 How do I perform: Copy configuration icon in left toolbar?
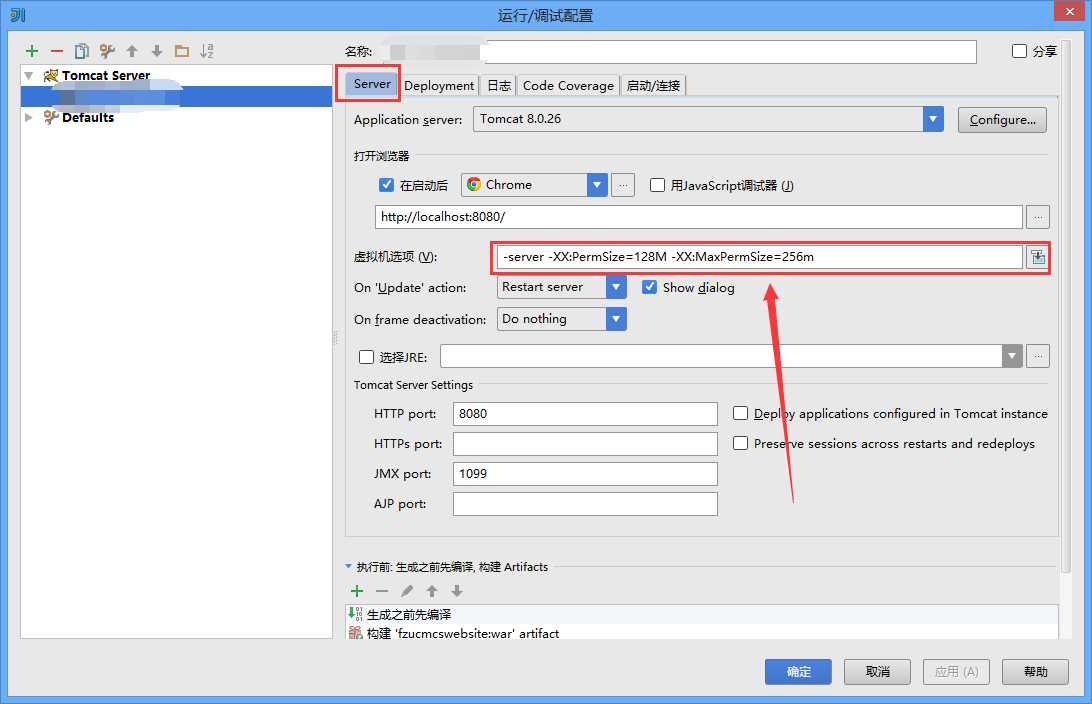click(81, 51)
